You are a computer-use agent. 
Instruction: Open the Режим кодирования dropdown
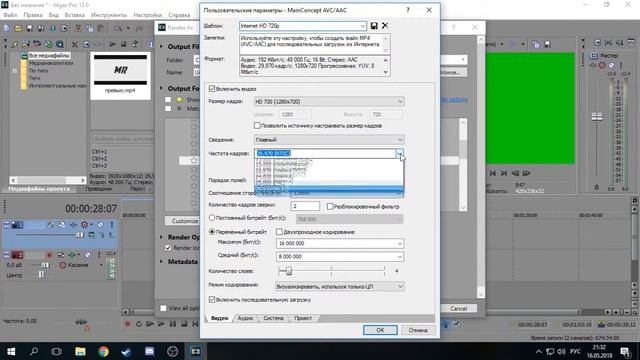point(400,287)
